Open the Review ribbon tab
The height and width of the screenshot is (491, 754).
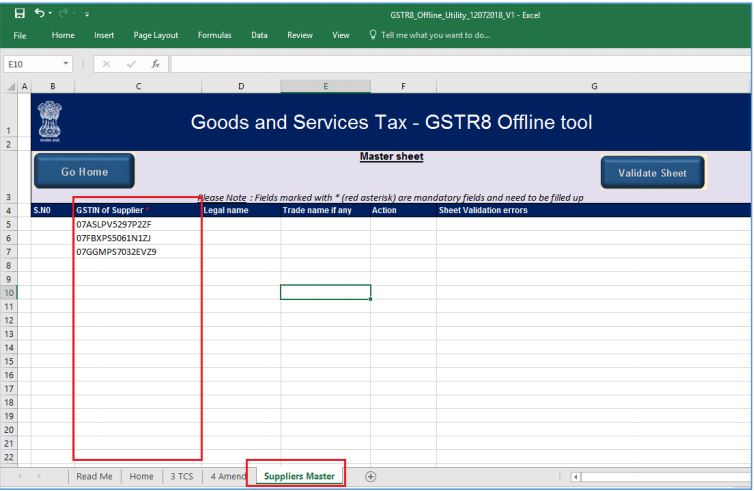(300, 35)
